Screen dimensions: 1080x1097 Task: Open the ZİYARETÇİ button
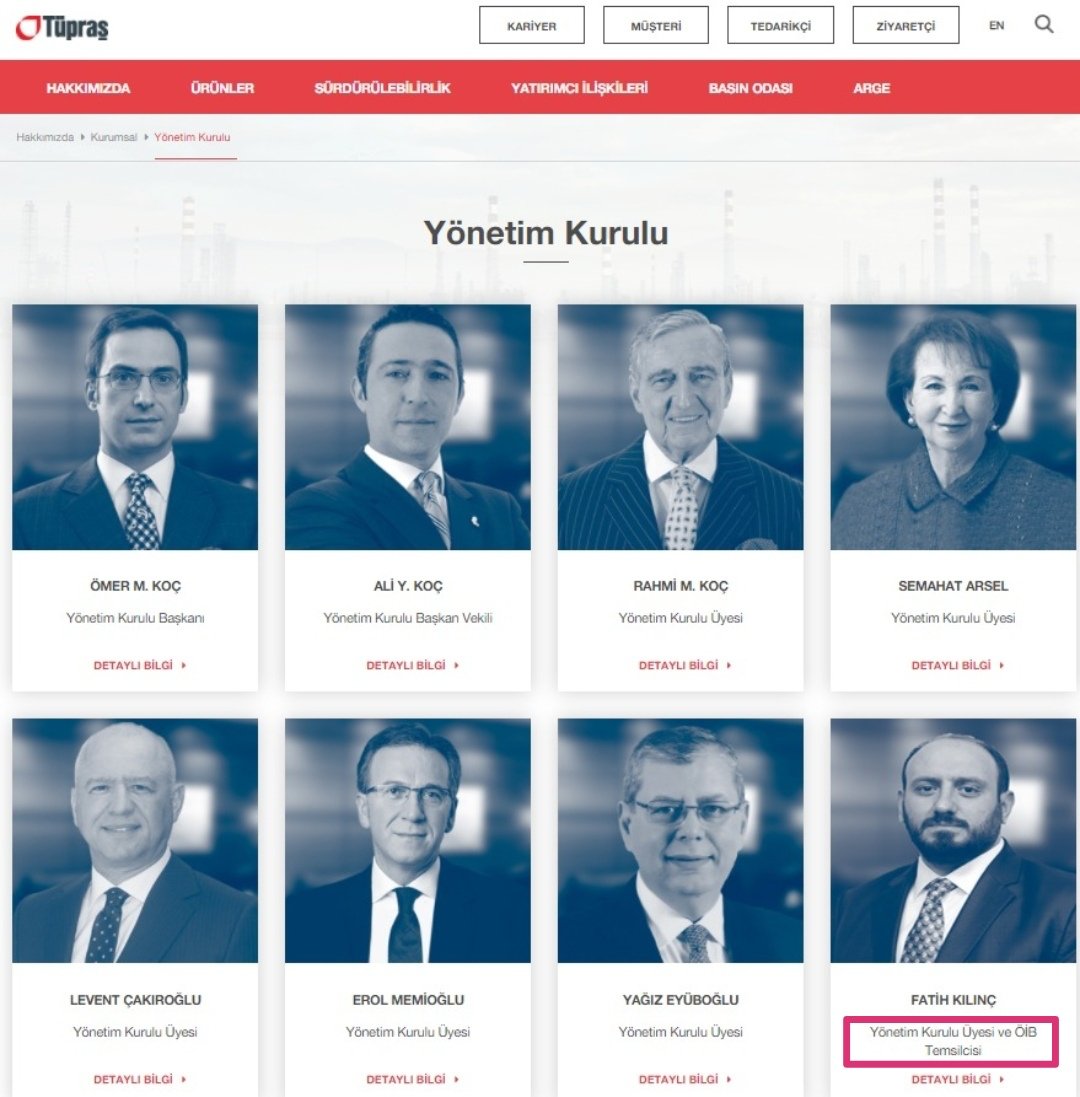pyautogui.click(x=906, y=25)
